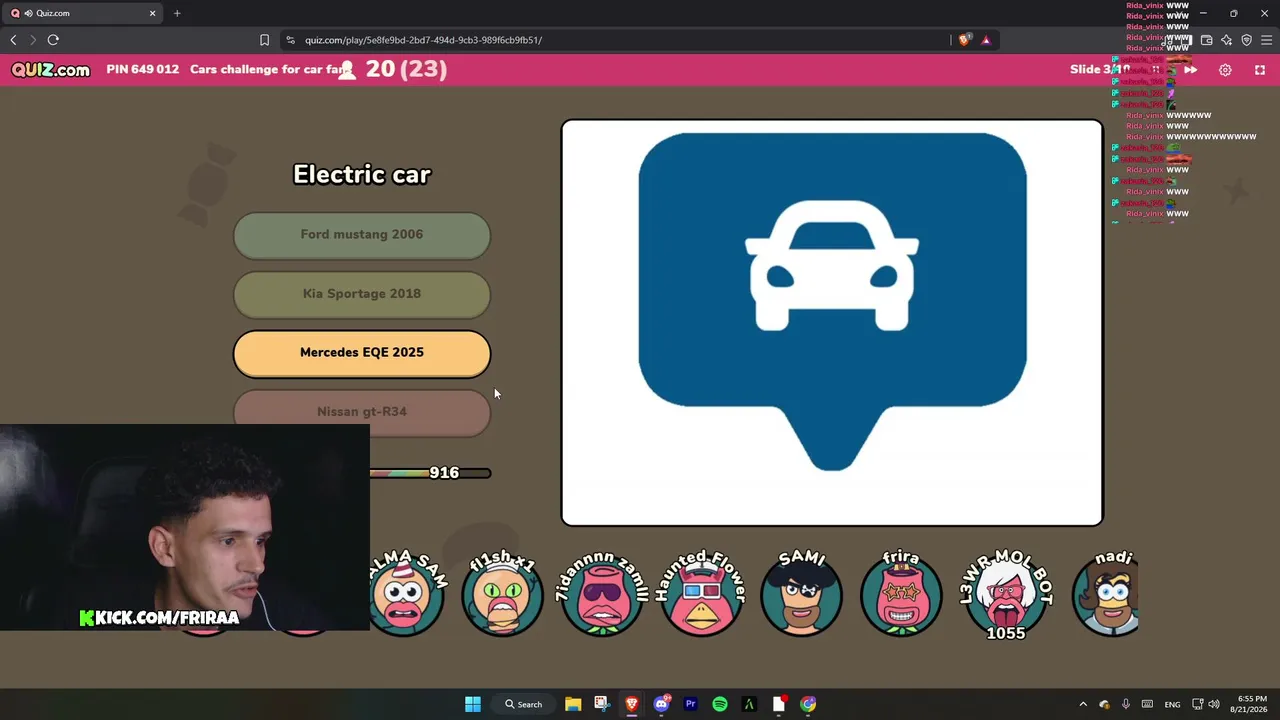The image size is (1280, 720).
Task: Open Brave VPN shield icon
Action: [1246, 40]
